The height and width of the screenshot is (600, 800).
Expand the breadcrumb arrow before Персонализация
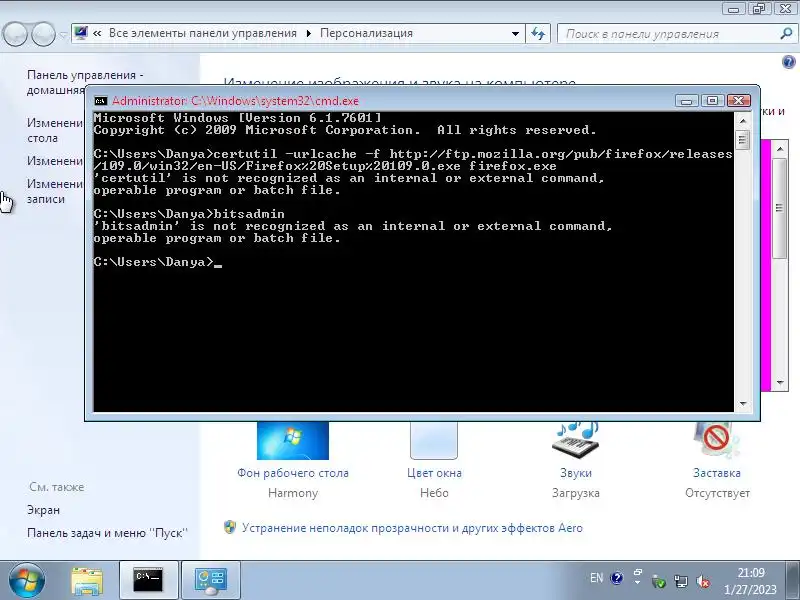(309, 33)
